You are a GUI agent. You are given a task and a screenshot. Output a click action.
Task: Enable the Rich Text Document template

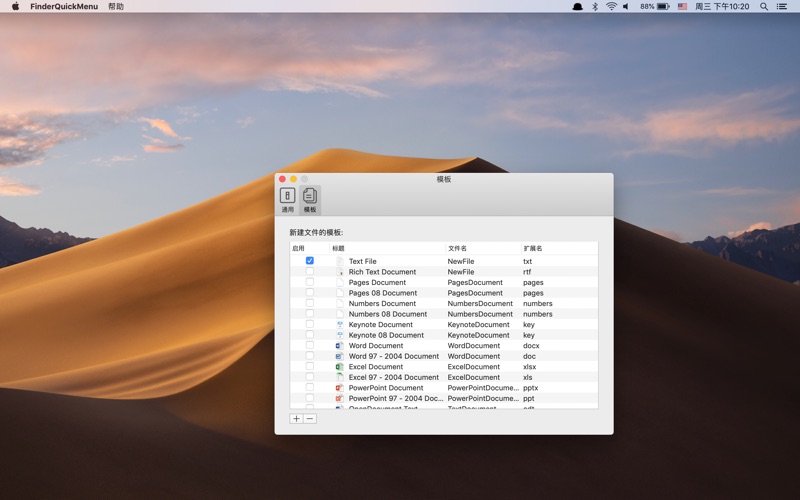[x=310, y=272]
